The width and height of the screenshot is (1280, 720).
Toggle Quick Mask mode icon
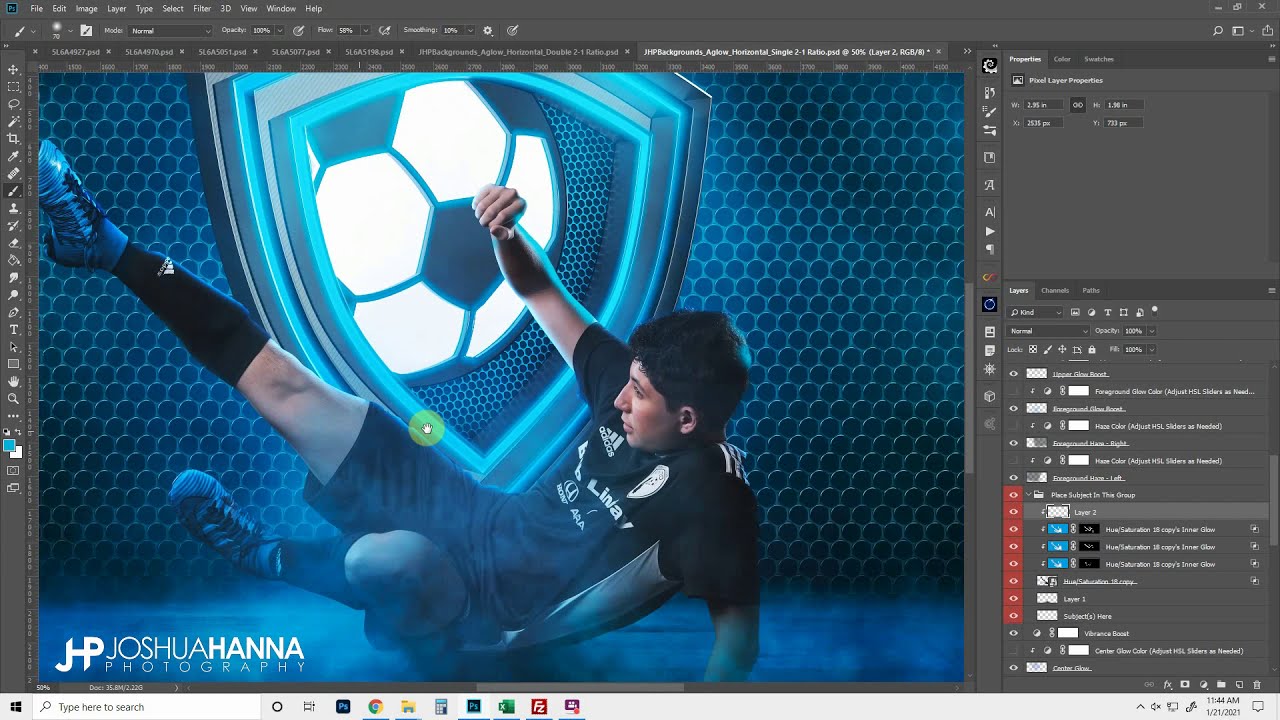pos(14,470)
